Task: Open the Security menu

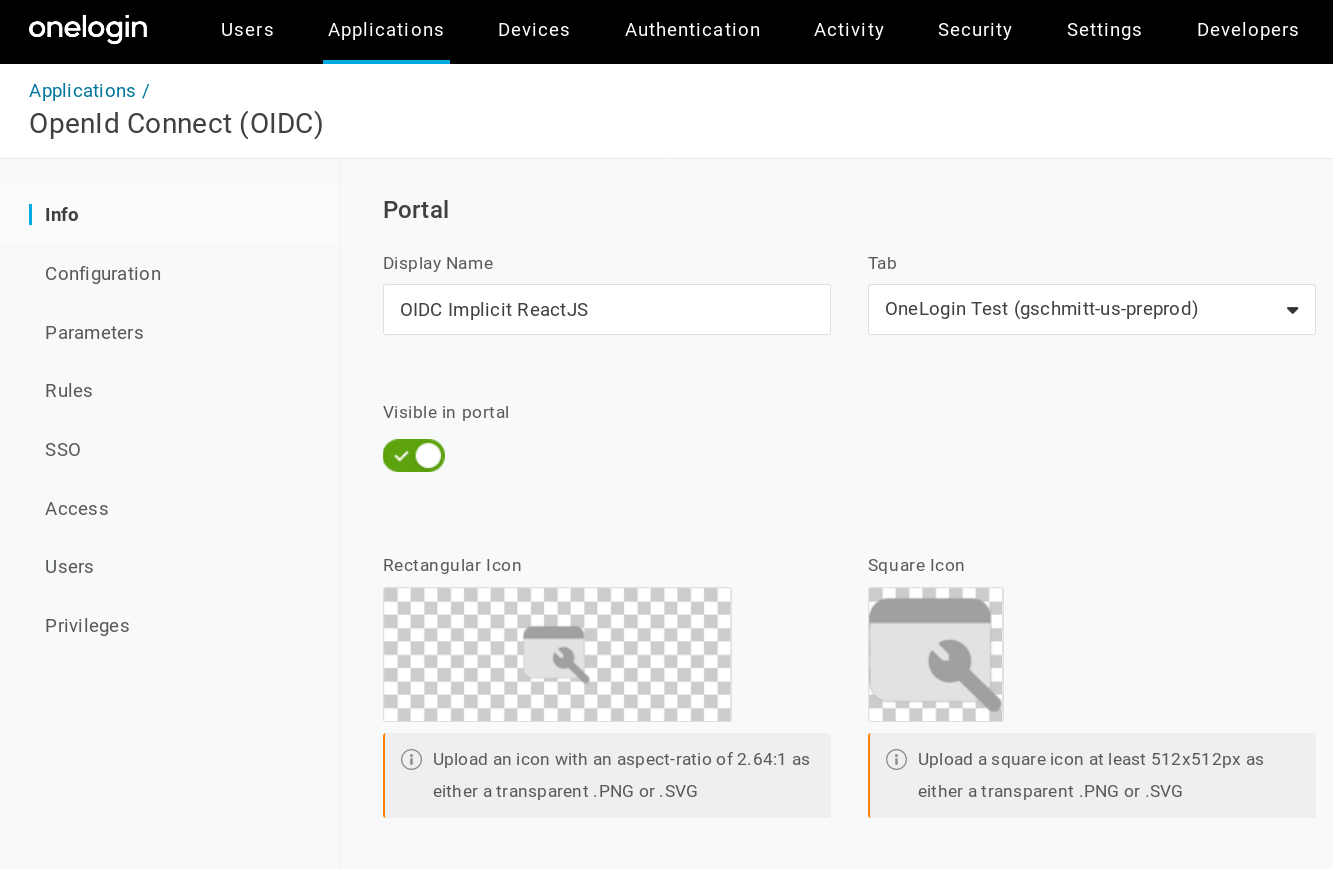Action: click(975, 30)
